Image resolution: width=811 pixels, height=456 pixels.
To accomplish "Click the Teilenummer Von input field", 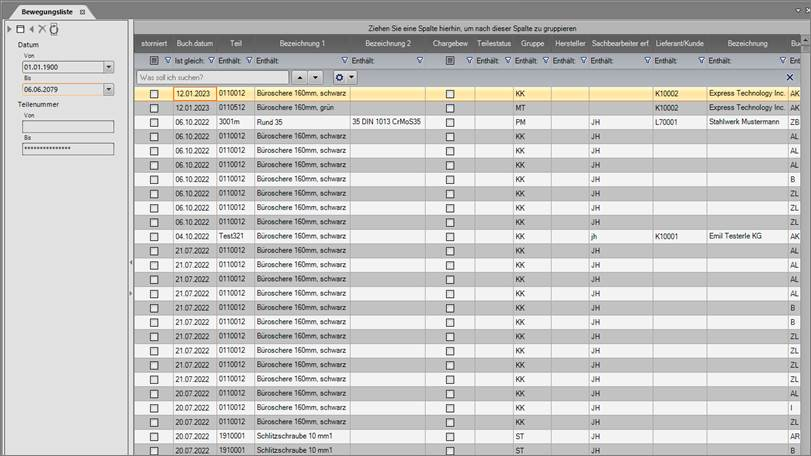I will coord(67,127).
